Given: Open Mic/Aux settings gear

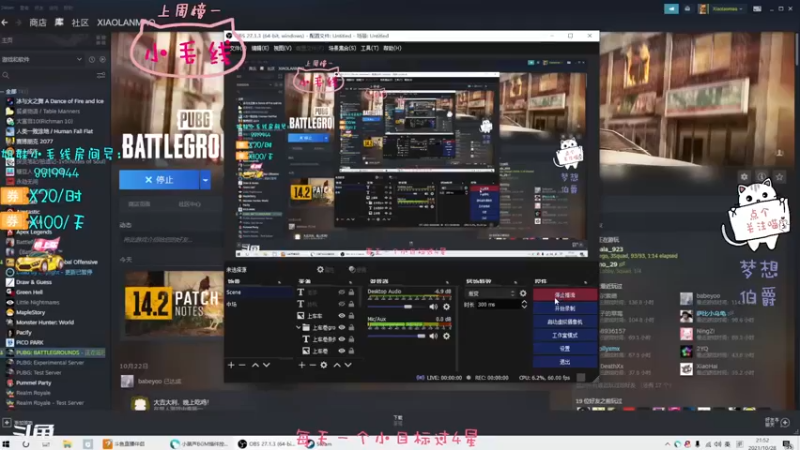Looking at the screenshot, I should point(446,336).
